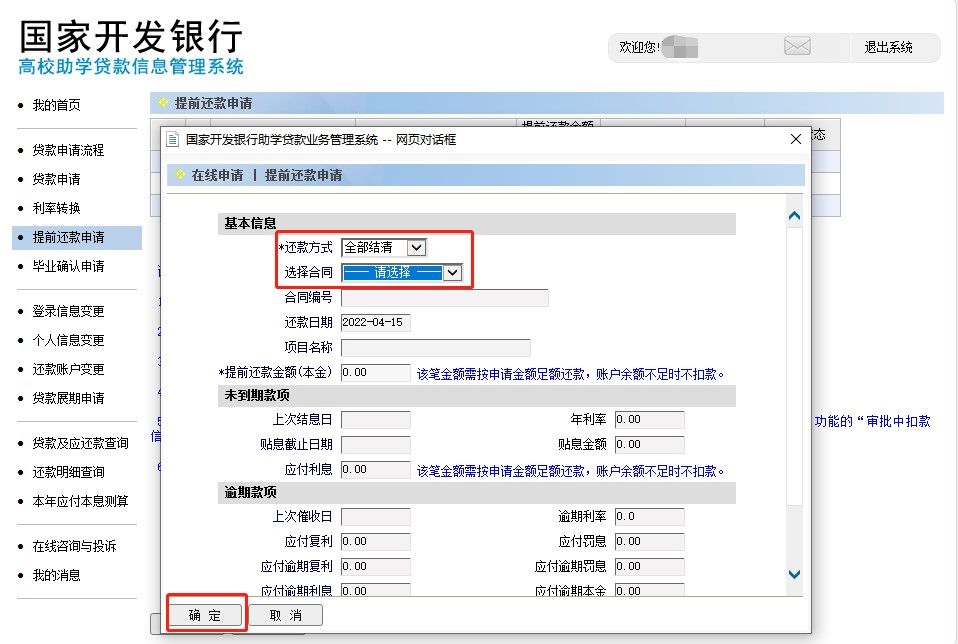Click the 应付逾期罚息 field

tap(649, 566)
